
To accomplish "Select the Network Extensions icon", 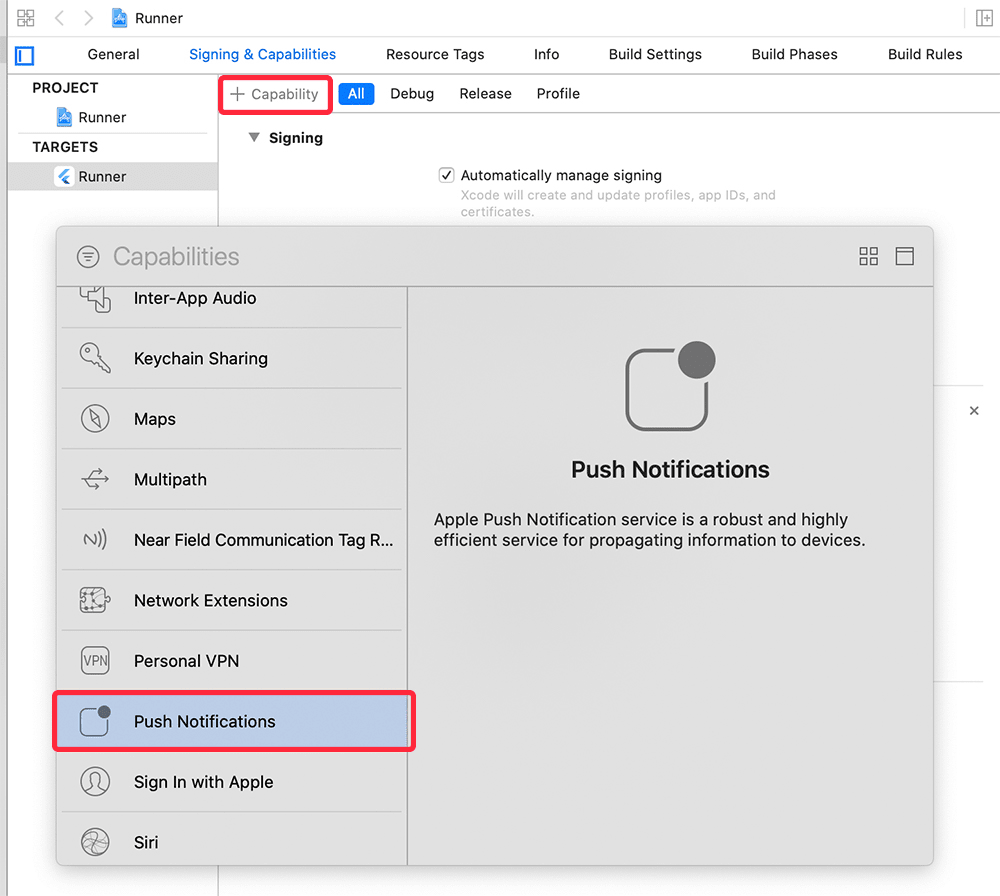I will (x=95, y=600).
